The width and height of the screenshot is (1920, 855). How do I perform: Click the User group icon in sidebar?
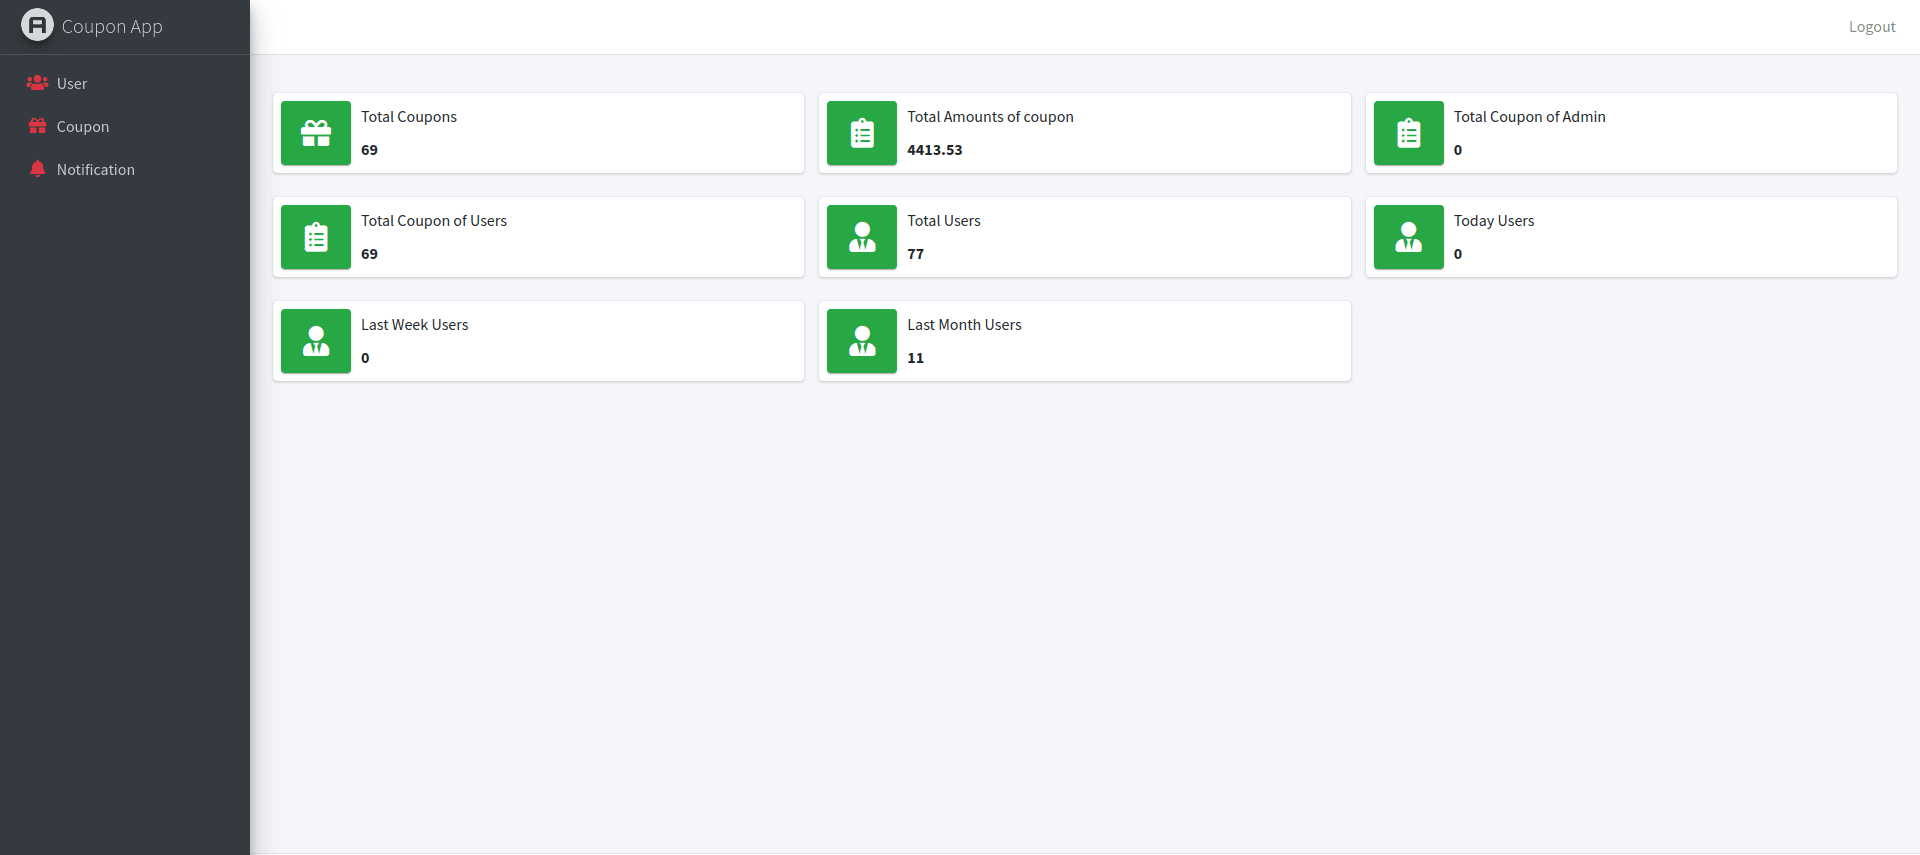[37, 83]
